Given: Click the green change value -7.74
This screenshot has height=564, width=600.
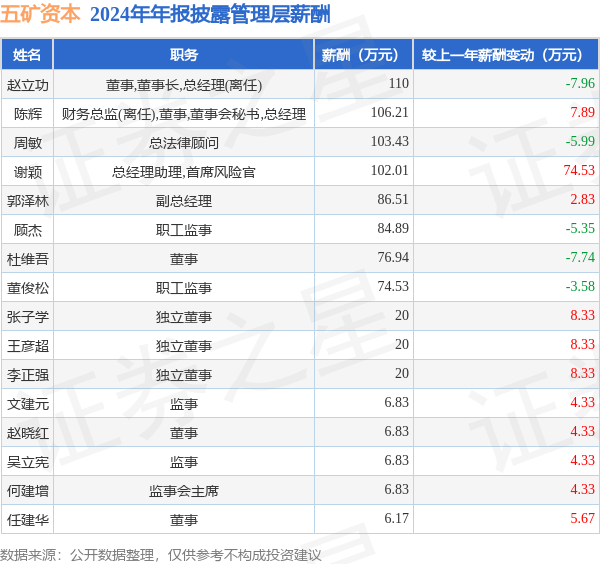Looking at the screenshot, I should 580,257.
